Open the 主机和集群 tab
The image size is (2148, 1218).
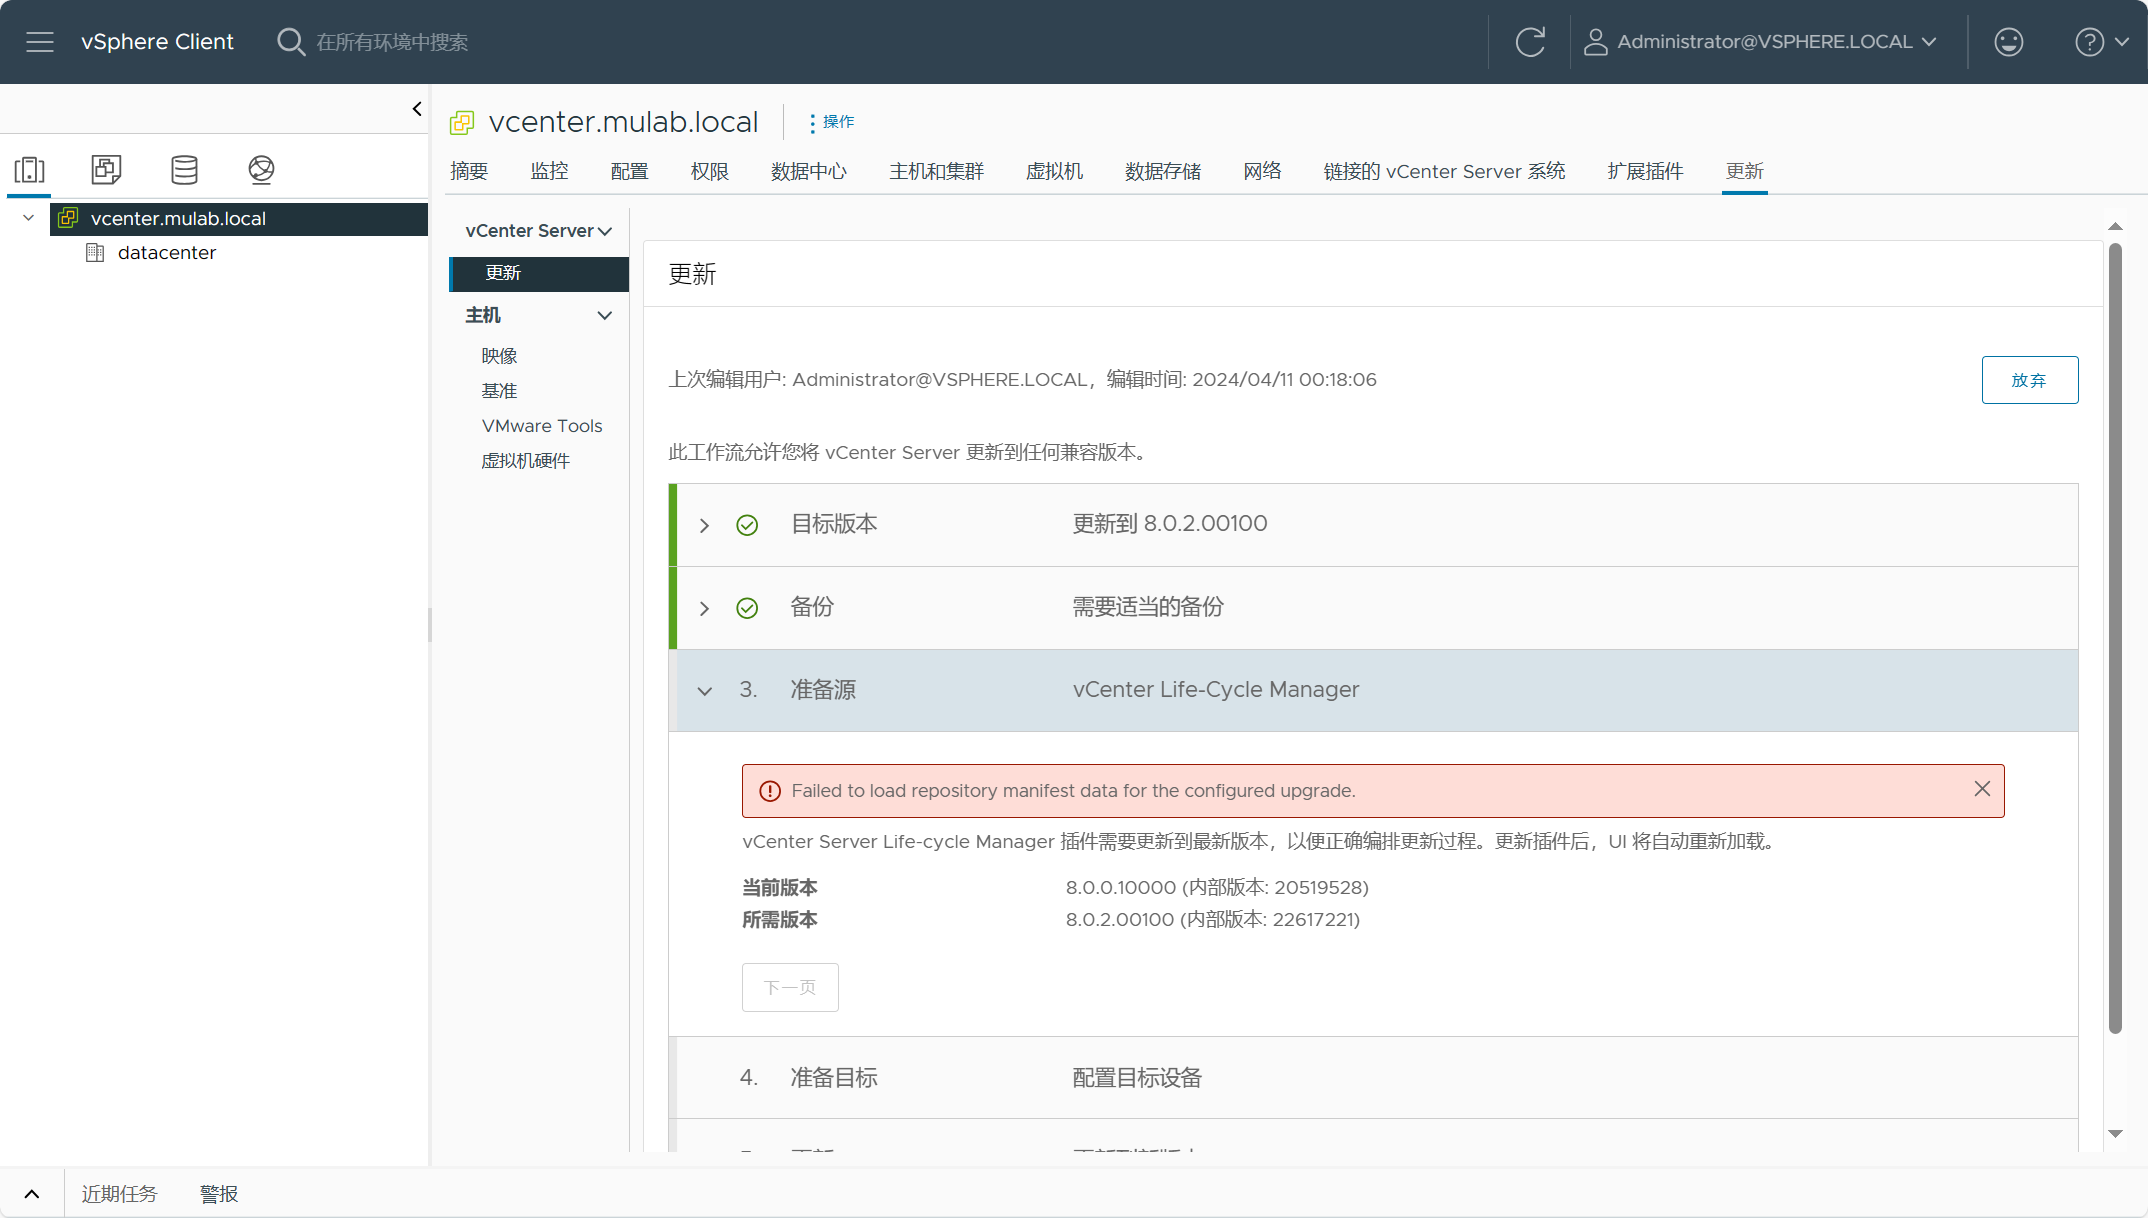937,171
